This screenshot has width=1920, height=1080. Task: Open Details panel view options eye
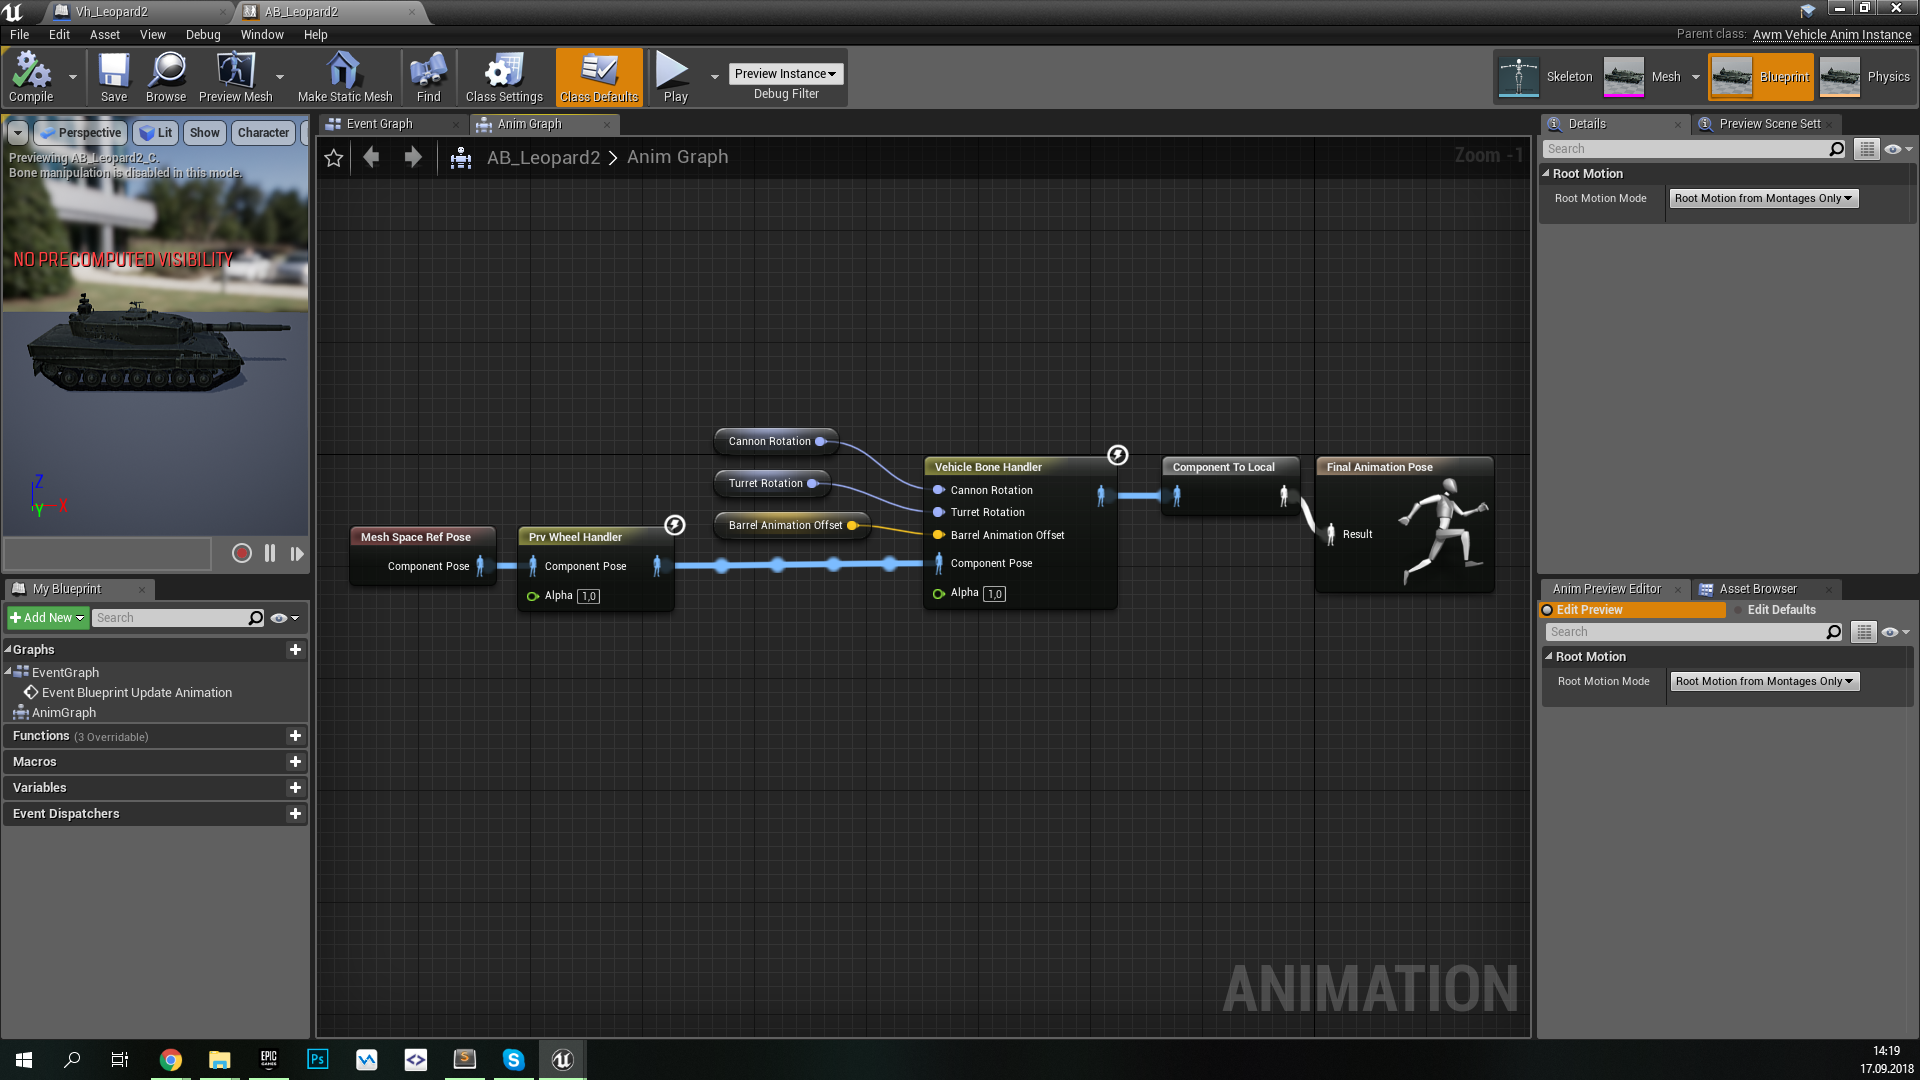pos(1897,149)
